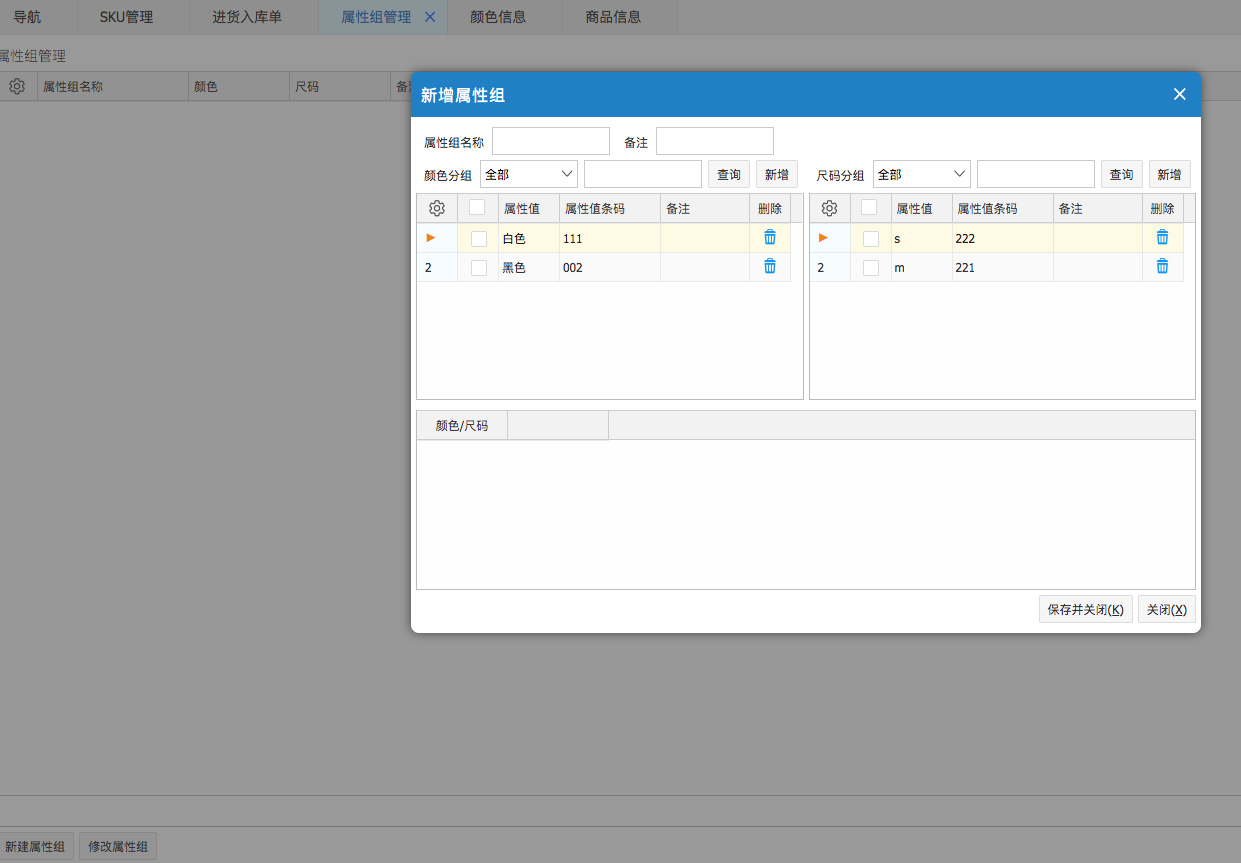Tick the checkbox for 黑色 color
The image size is (1241, 863).
tap(479, 268)
